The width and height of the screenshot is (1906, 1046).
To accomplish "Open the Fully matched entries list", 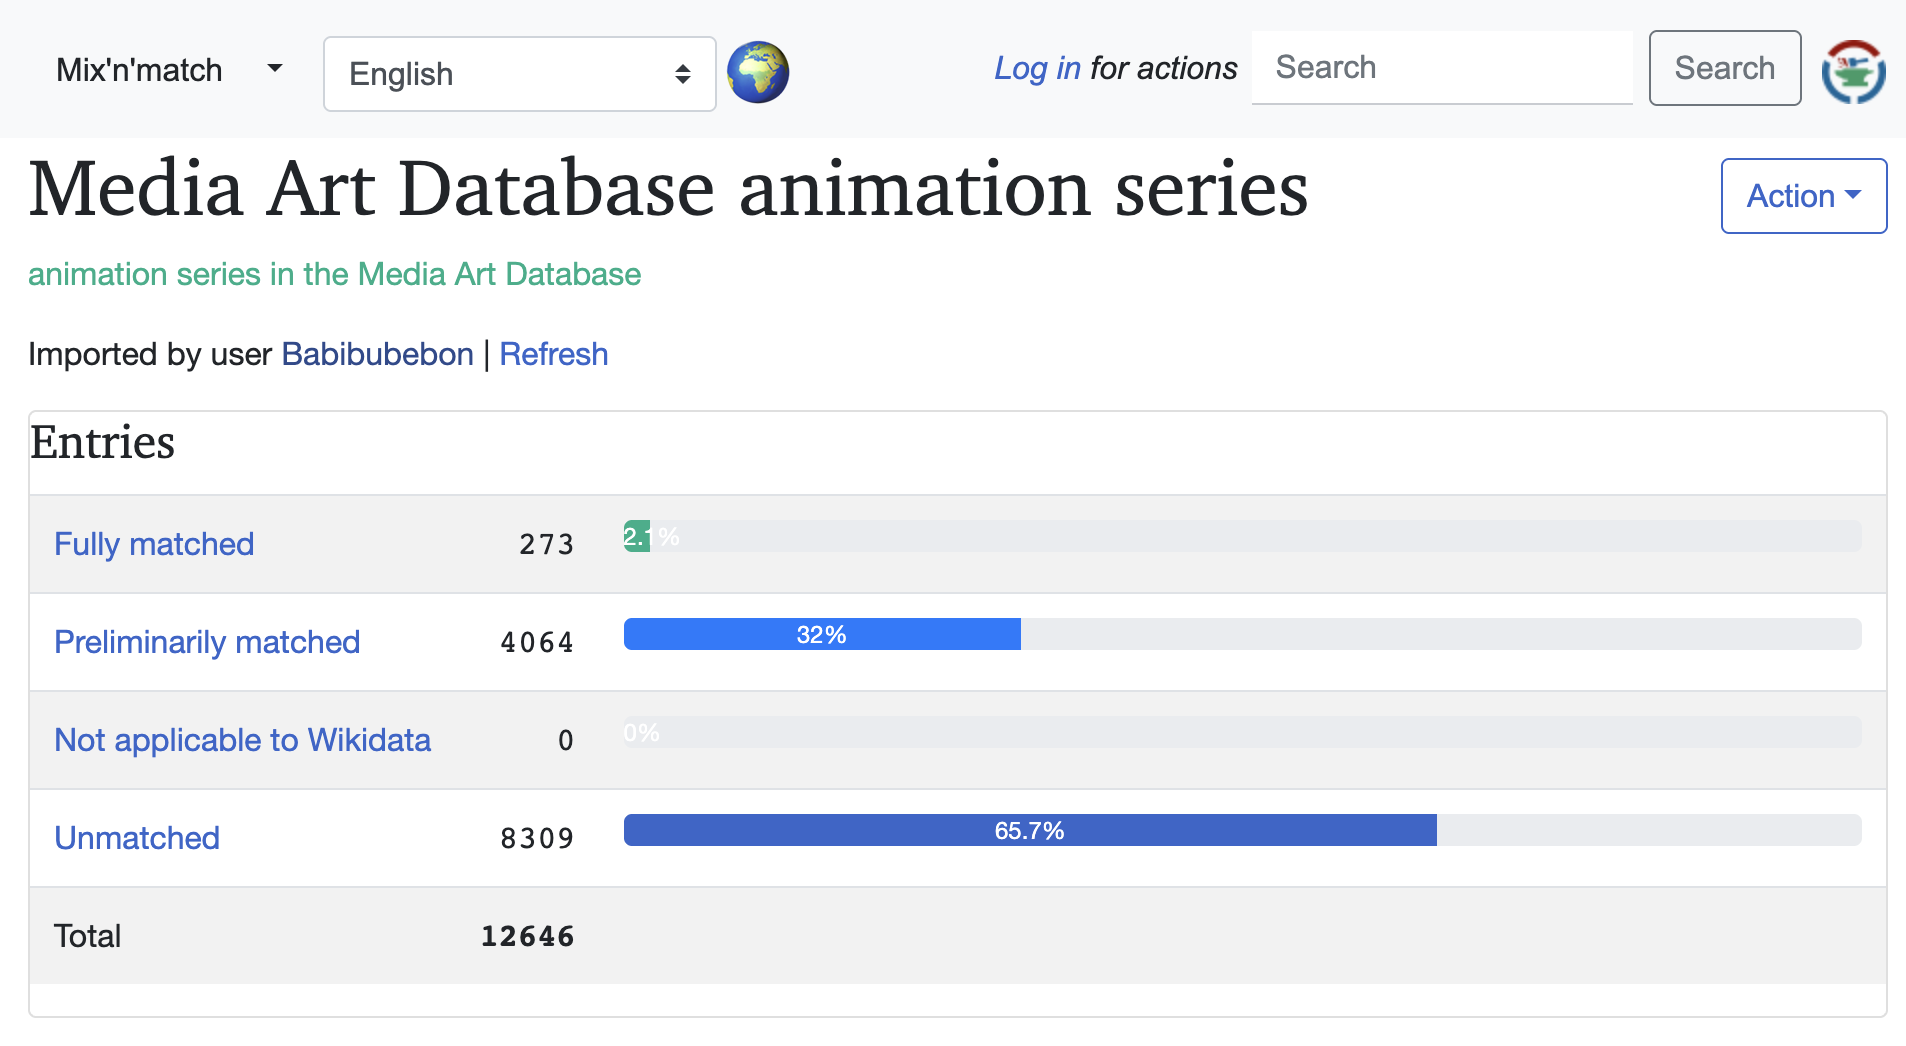I will (154, 544).
